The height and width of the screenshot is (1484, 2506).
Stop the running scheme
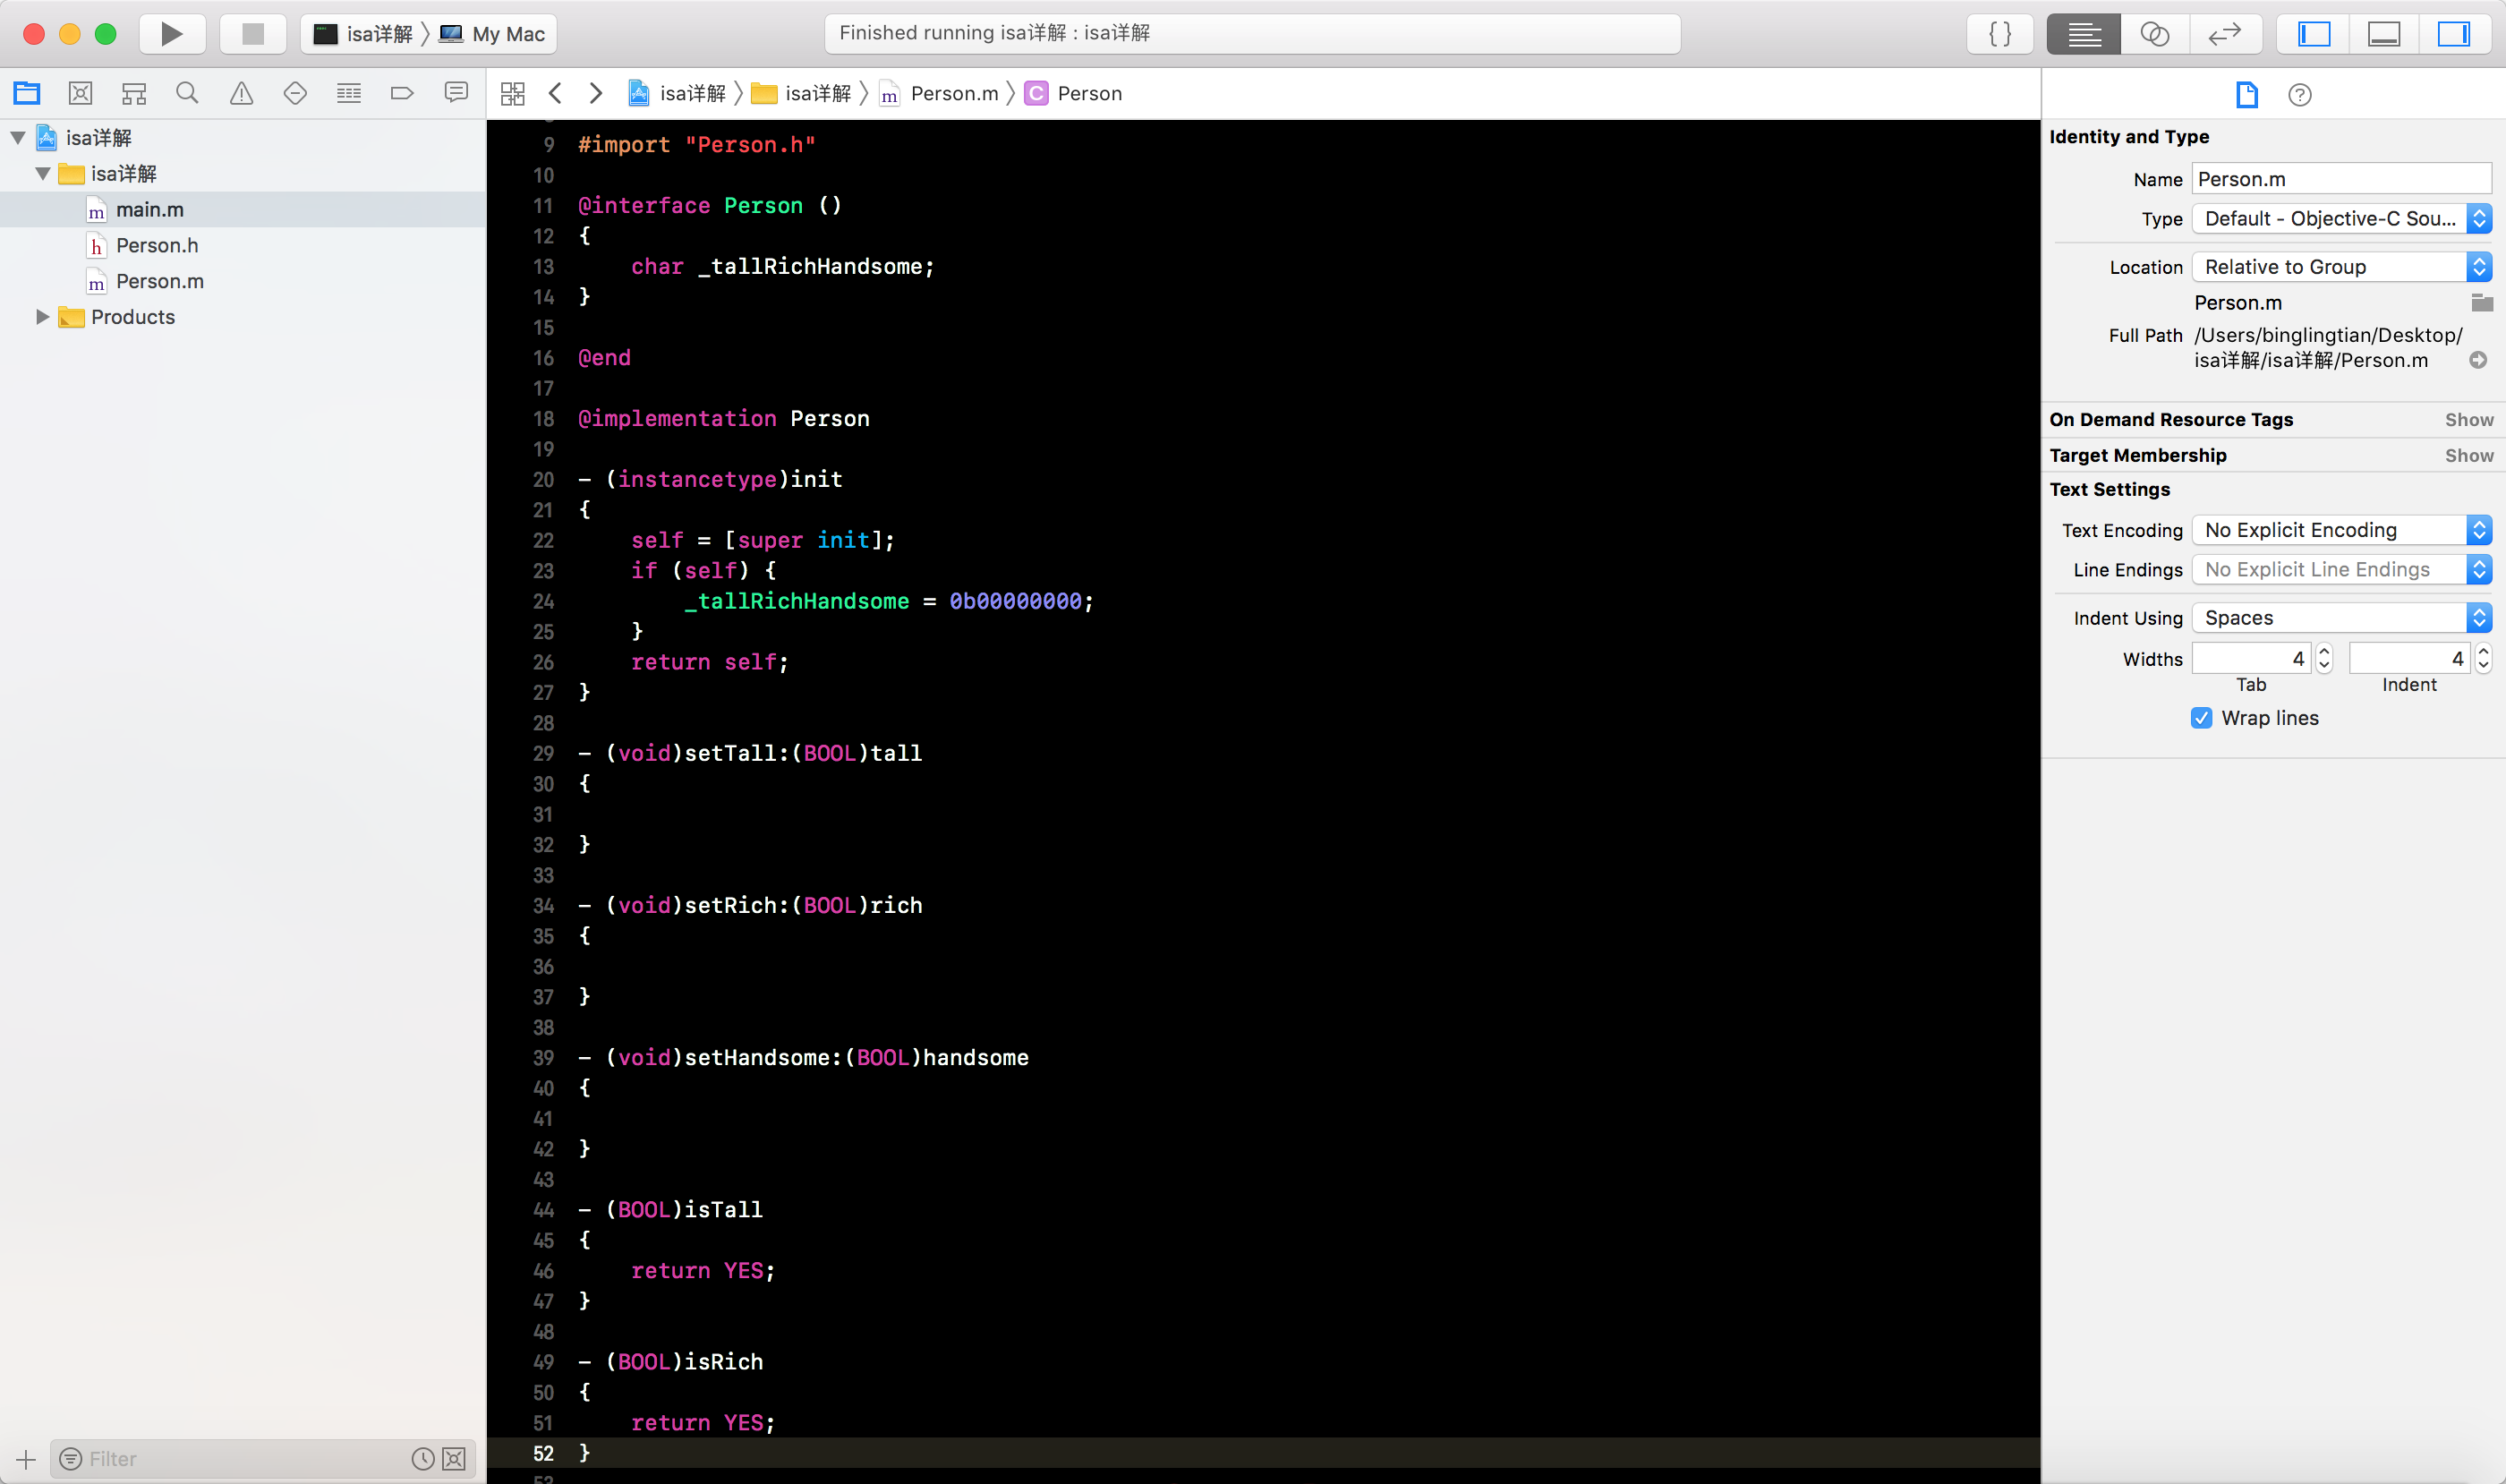(x=253, y=34)
